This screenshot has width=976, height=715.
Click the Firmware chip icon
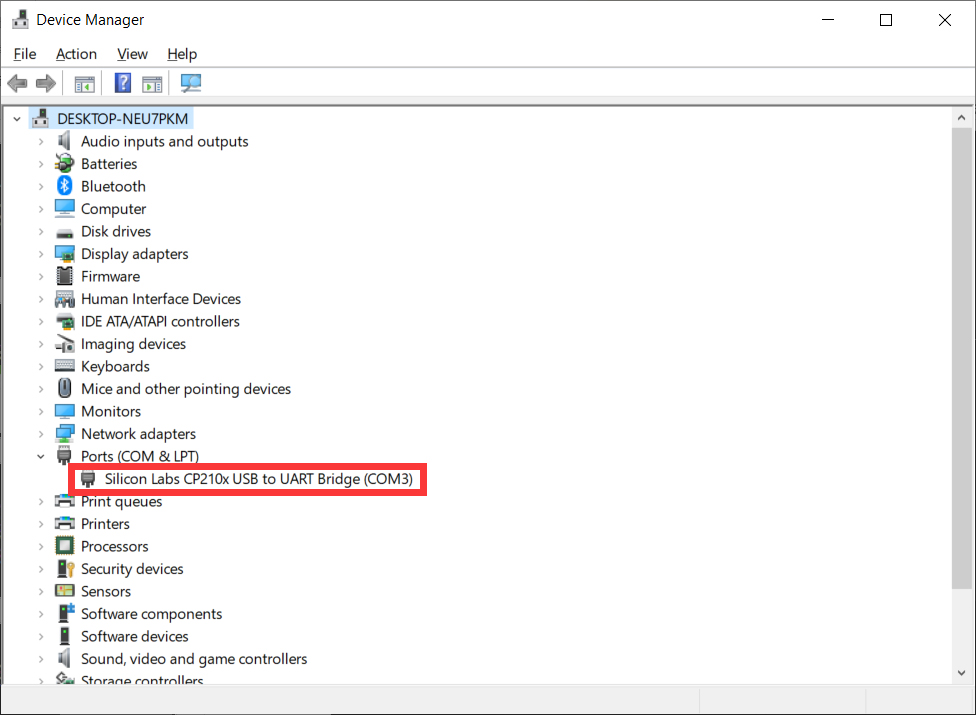click(x=65, y=276)
